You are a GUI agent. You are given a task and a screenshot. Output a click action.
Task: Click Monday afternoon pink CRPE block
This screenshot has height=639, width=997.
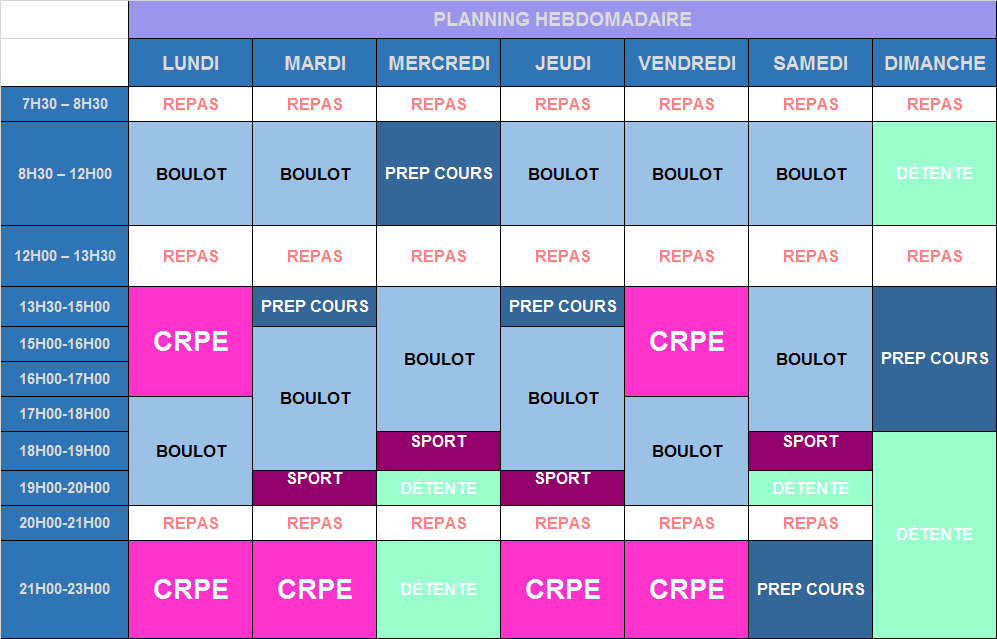[191, 341]
